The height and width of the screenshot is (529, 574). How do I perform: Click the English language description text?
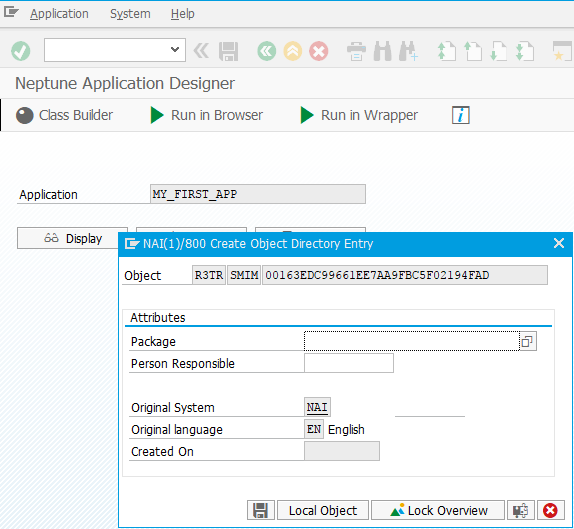(x=346, y=429)
